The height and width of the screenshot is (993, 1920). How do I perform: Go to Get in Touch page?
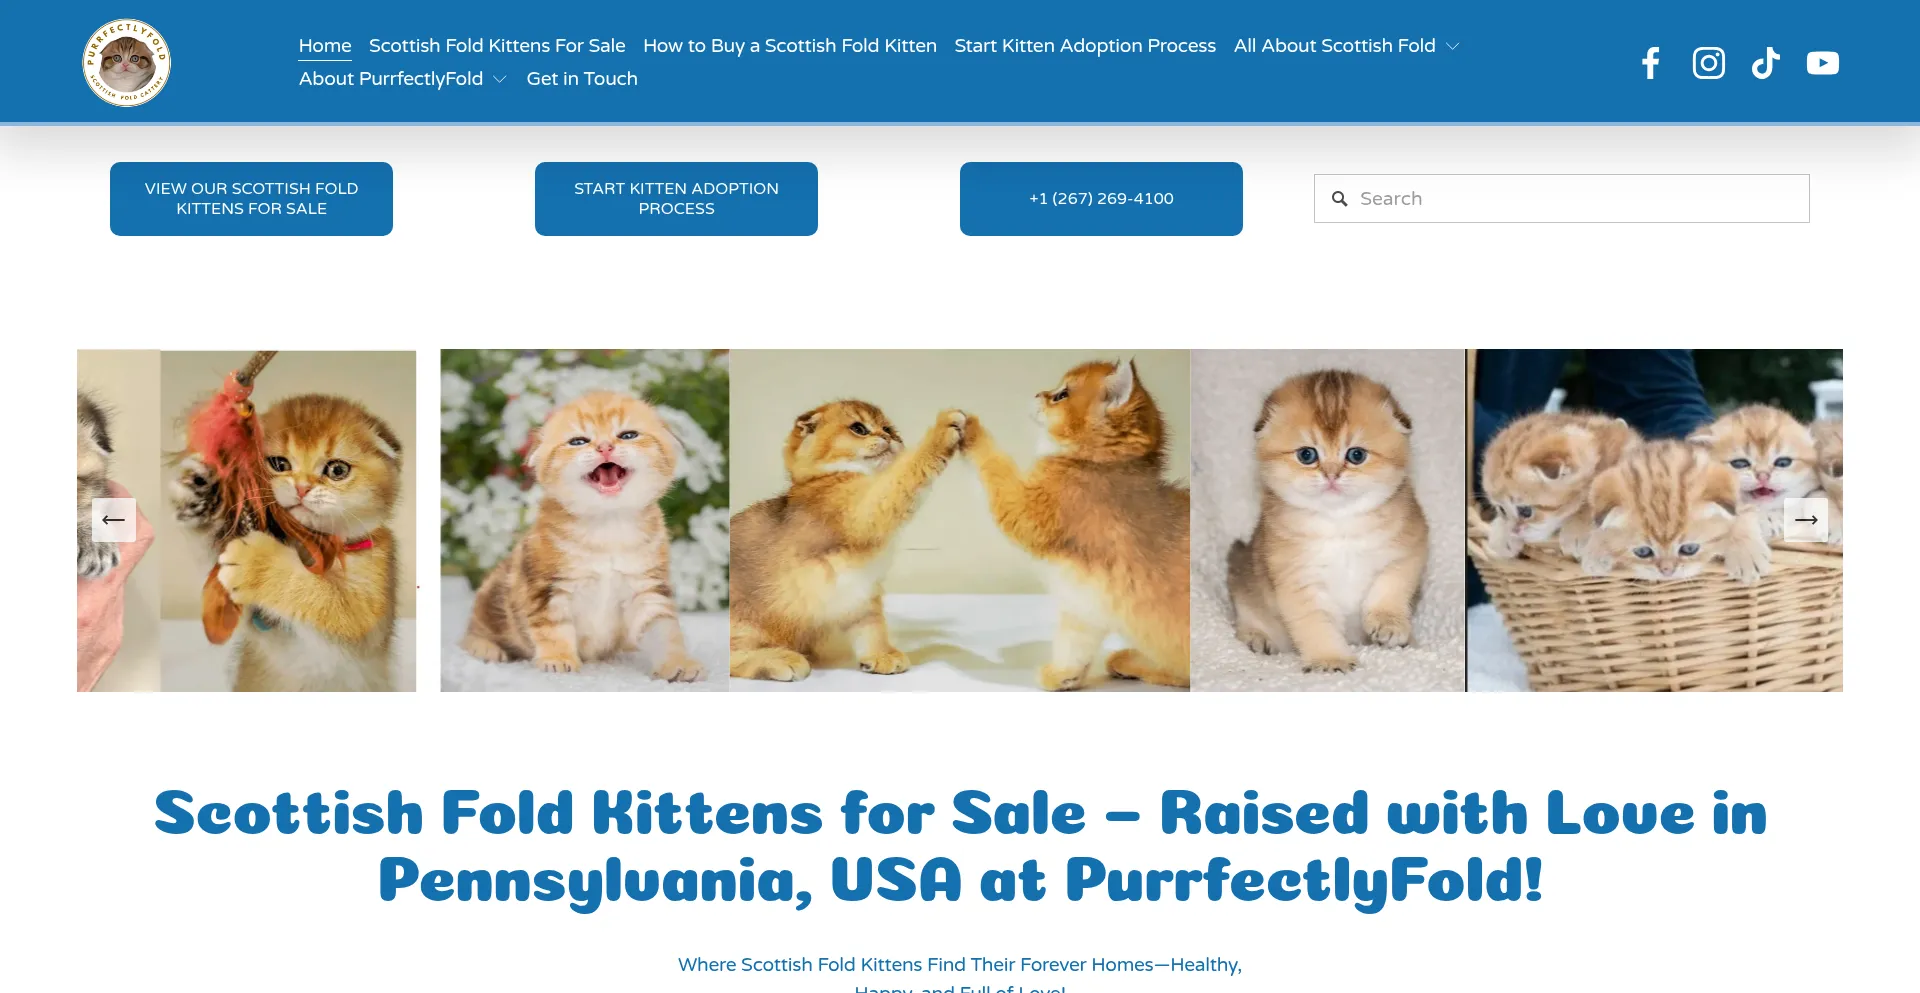pyautogui.click(x=582, y=79)
